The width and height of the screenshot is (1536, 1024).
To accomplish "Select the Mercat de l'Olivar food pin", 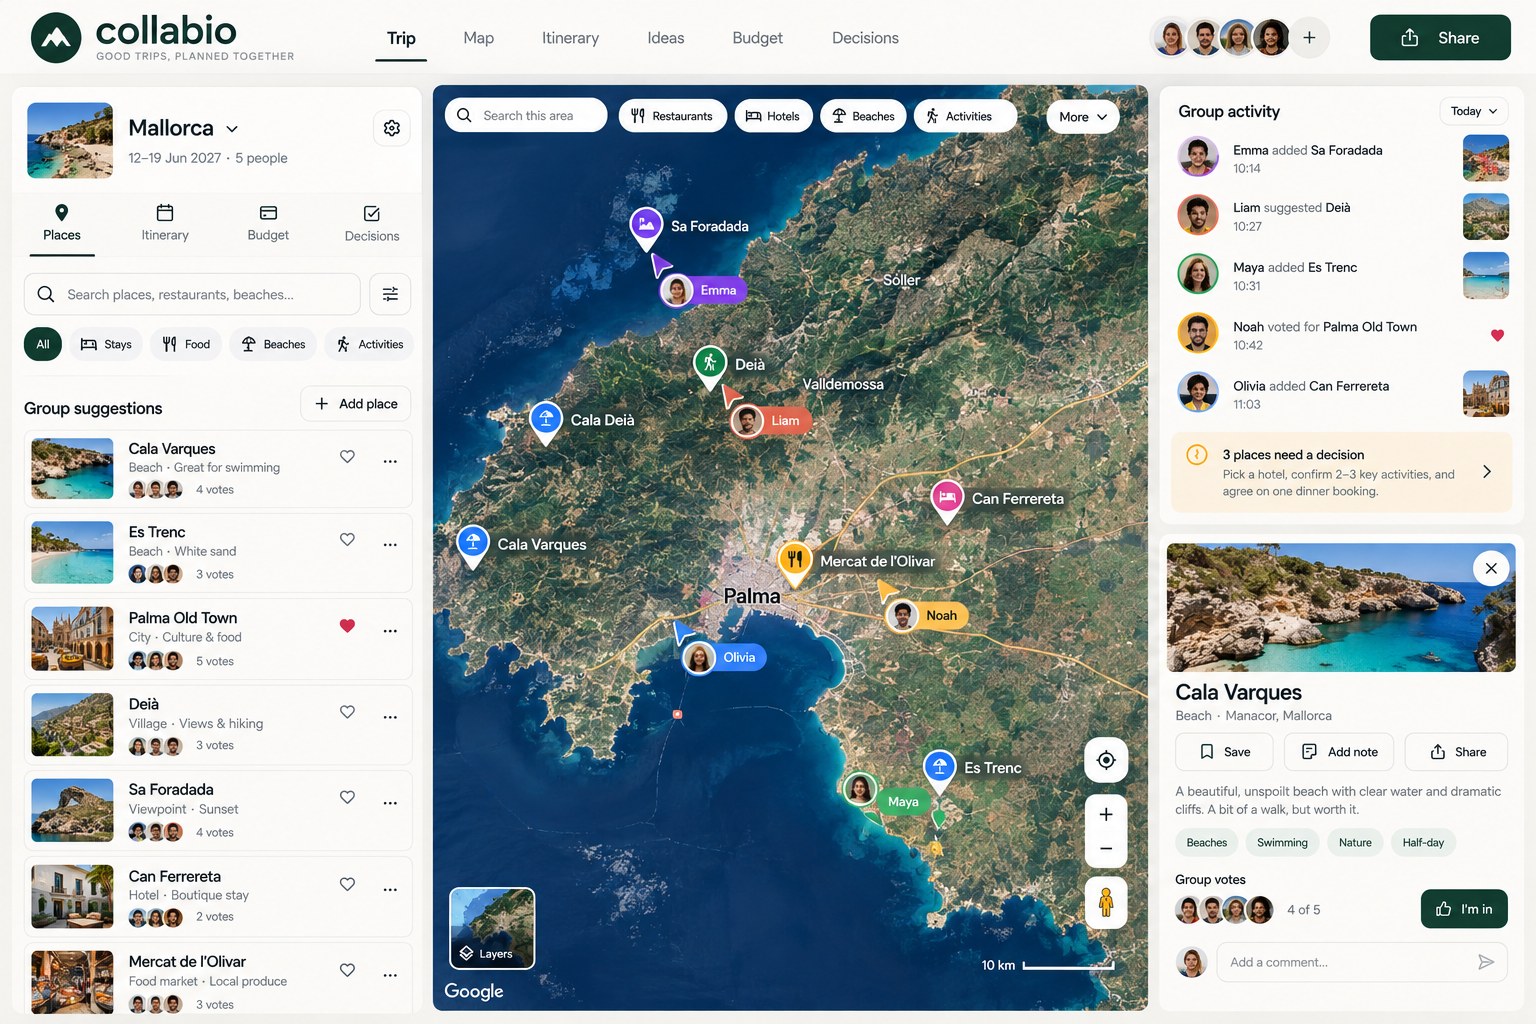I will (x=794, y=563).
